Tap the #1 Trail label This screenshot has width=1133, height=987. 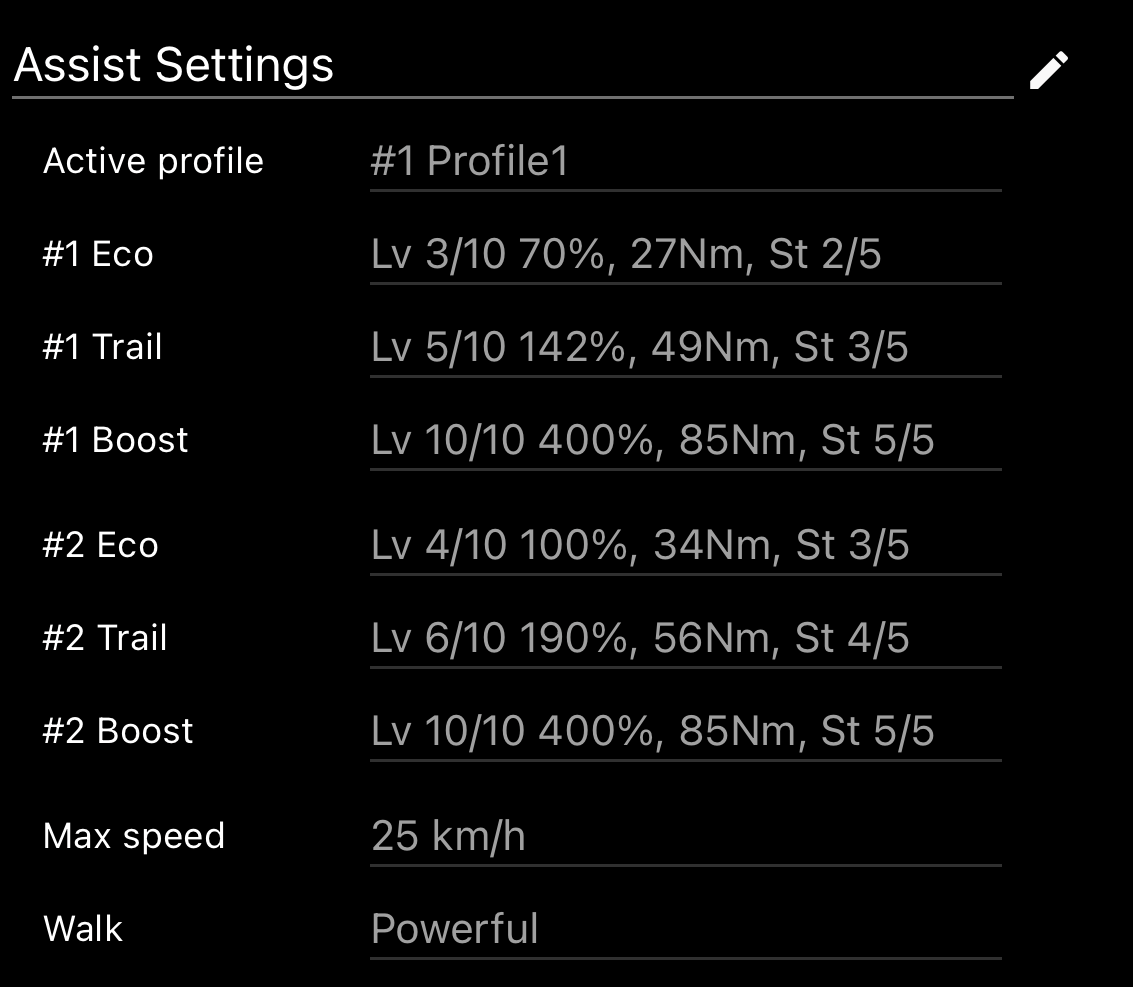(x=102, y=347)
